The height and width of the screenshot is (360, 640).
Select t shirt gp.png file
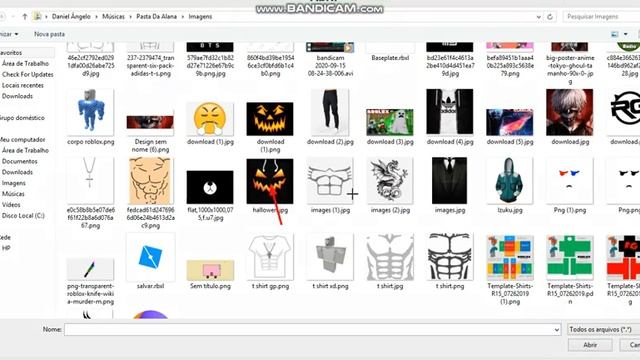[x=270, y=262]
